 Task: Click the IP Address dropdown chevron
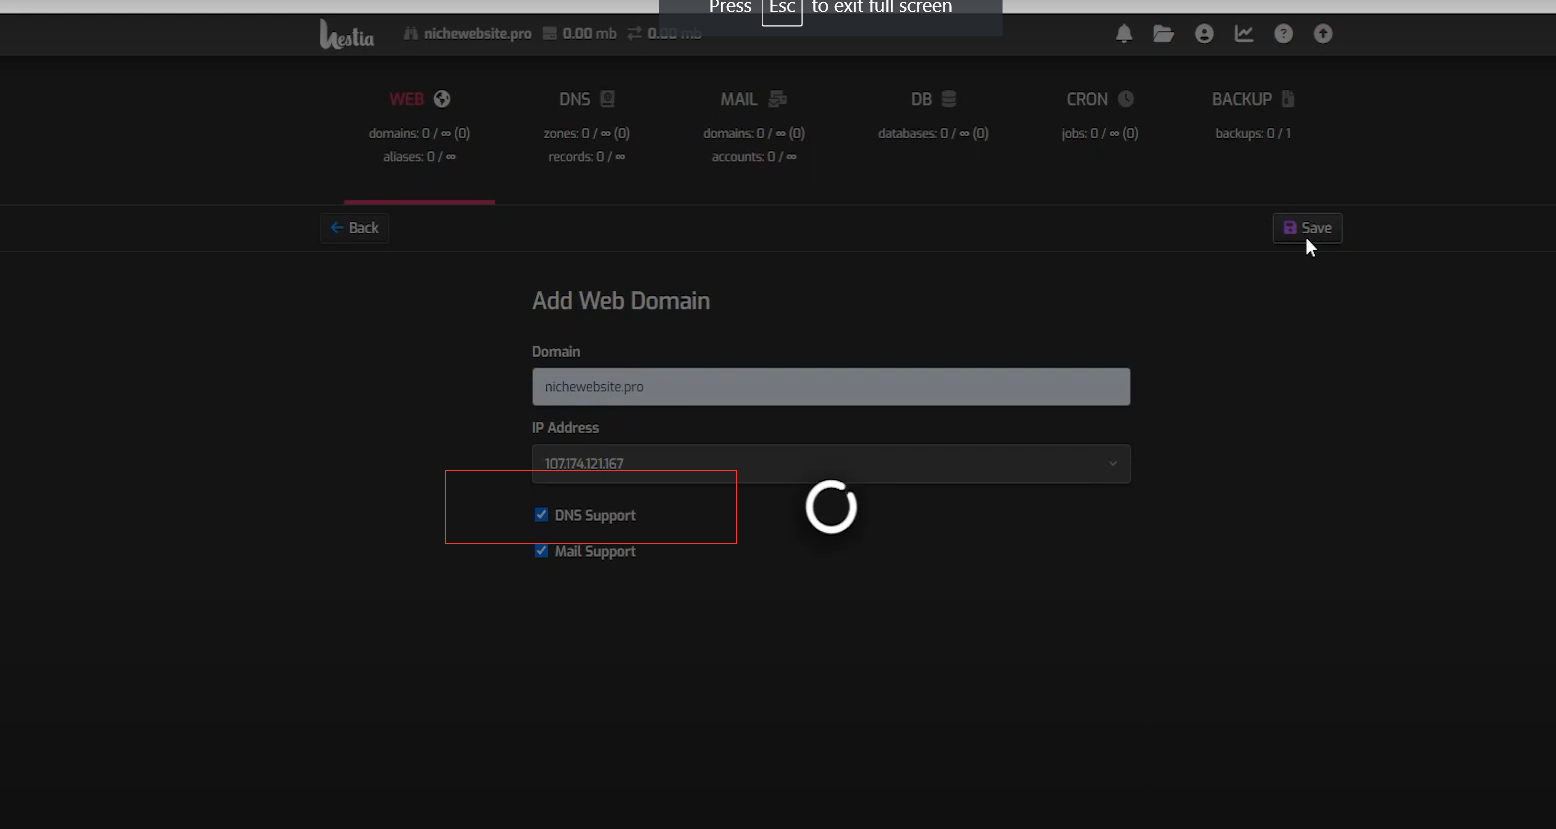1112,464
